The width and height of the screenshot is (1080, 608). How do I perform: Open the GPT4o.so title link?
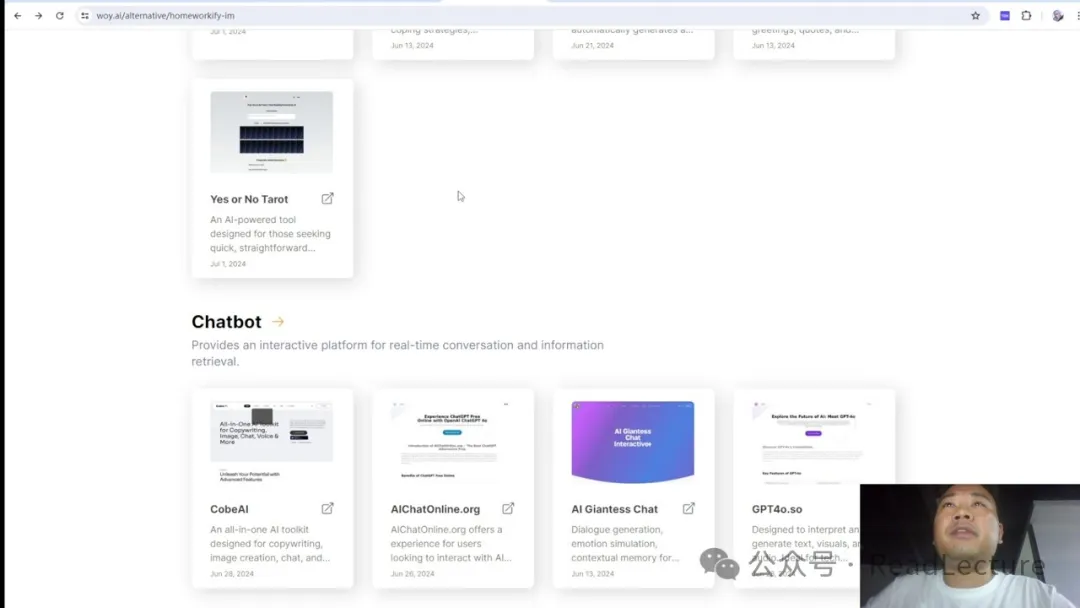coord(777,510)
